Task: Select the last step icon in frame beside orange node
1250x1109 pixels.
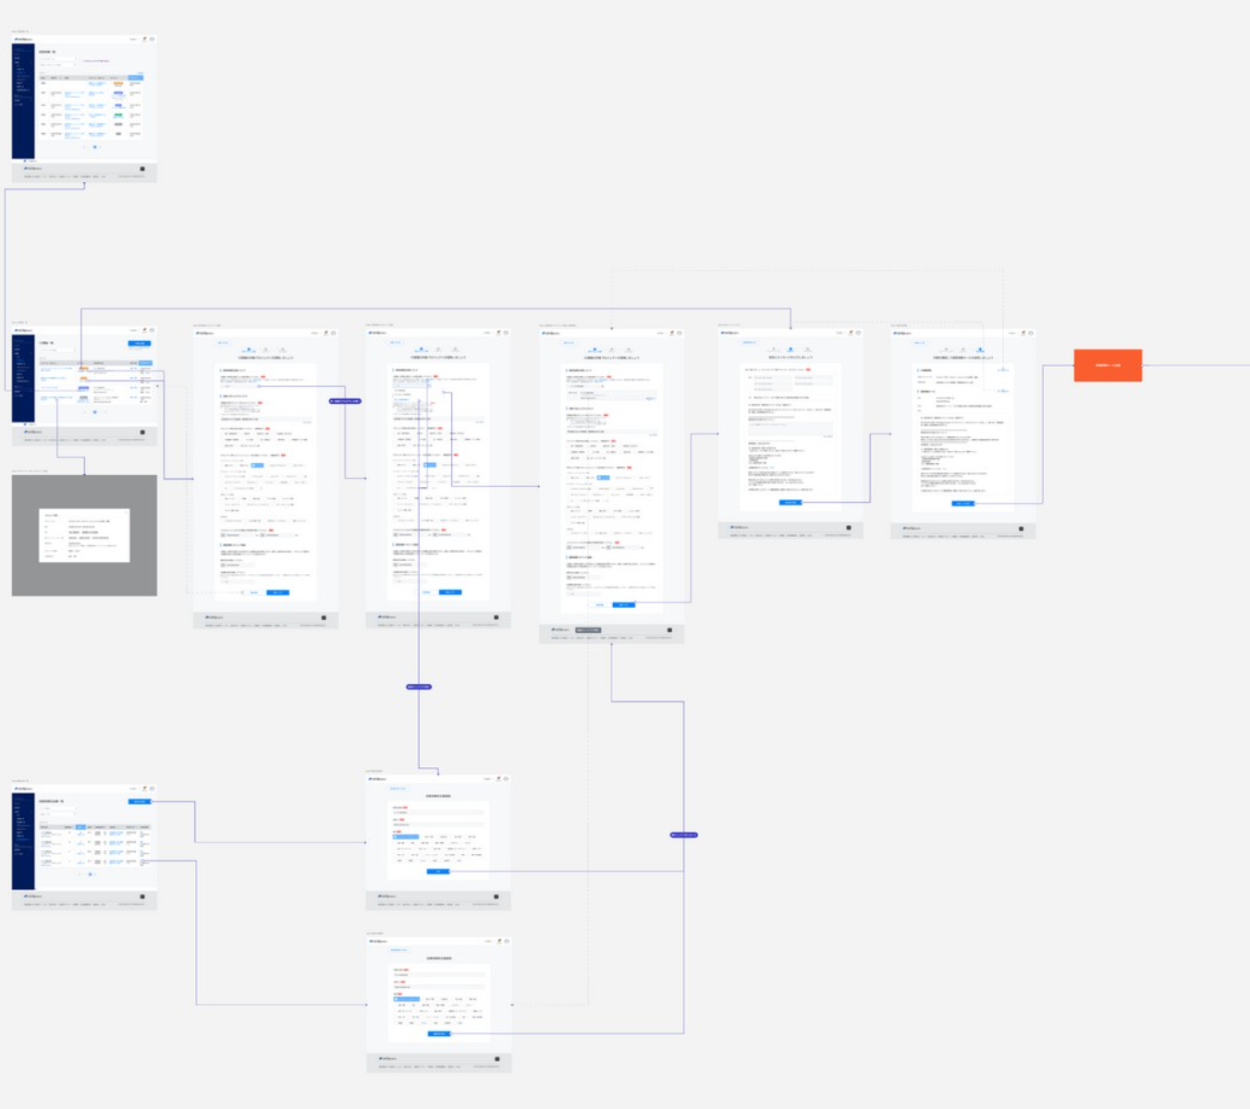Action: pos(980,350)
